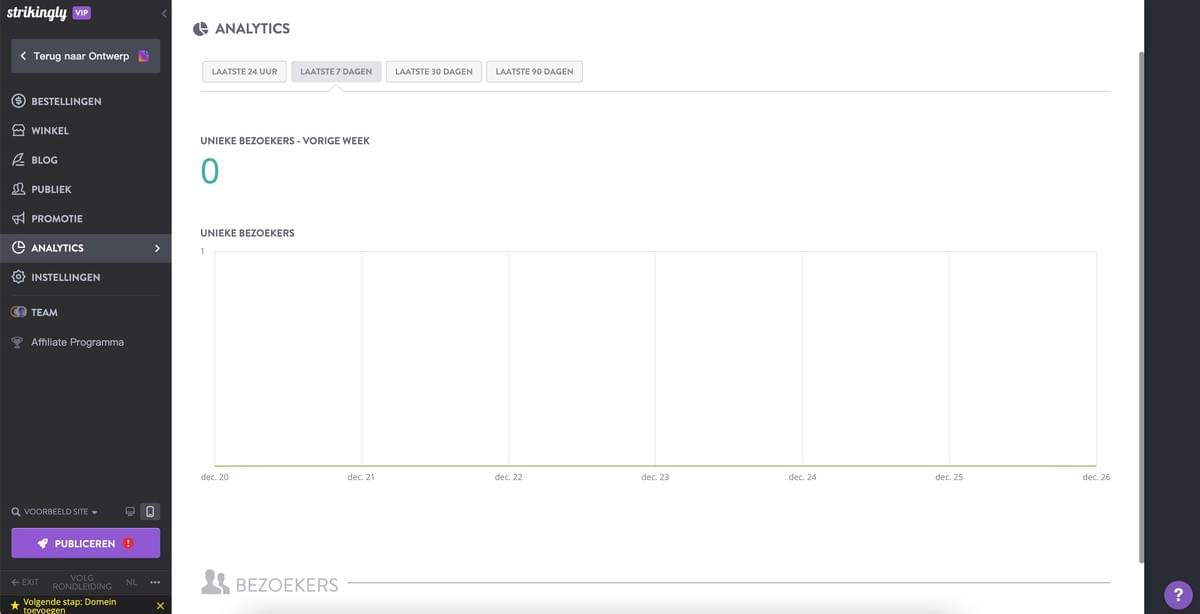This screenshot has width=1200, height=614.
Task: Go back via Terug naar Ontwerp
Action: click(x=85, y=56)
